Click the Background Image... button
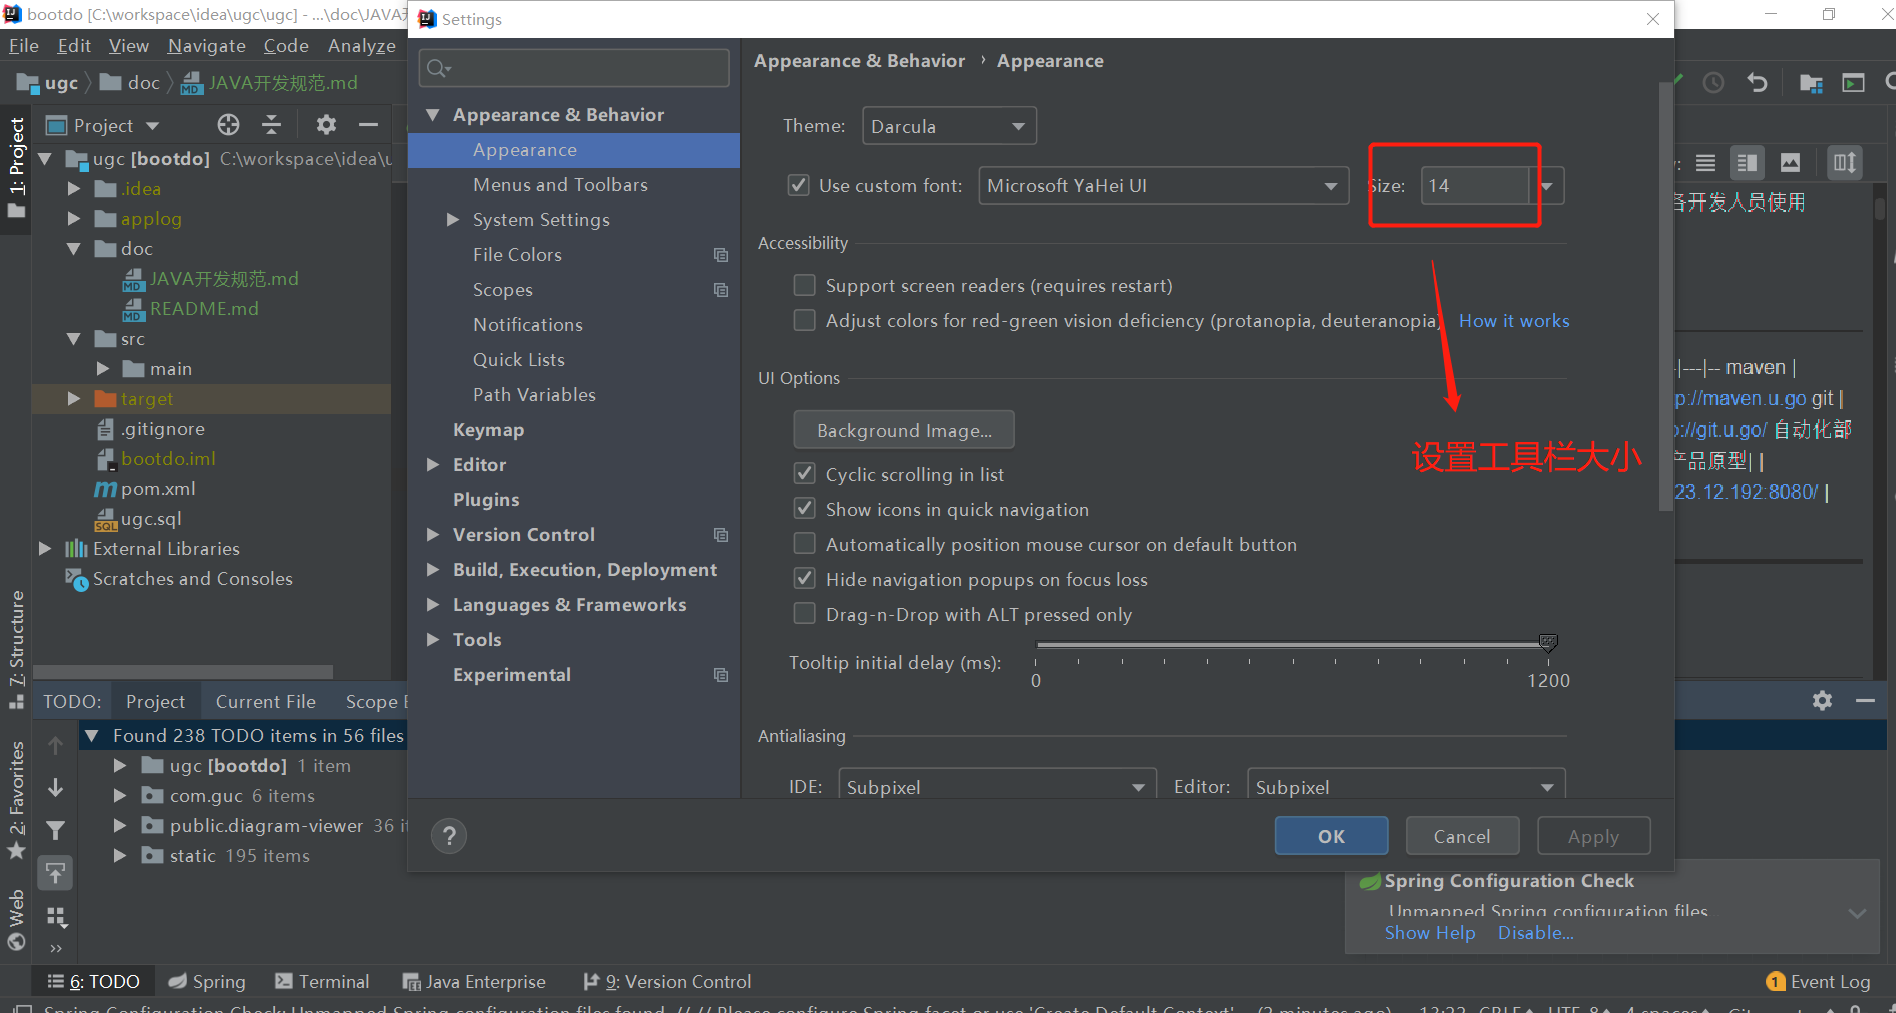This screenshot has width=1896, height=1013. coord(904,430)
